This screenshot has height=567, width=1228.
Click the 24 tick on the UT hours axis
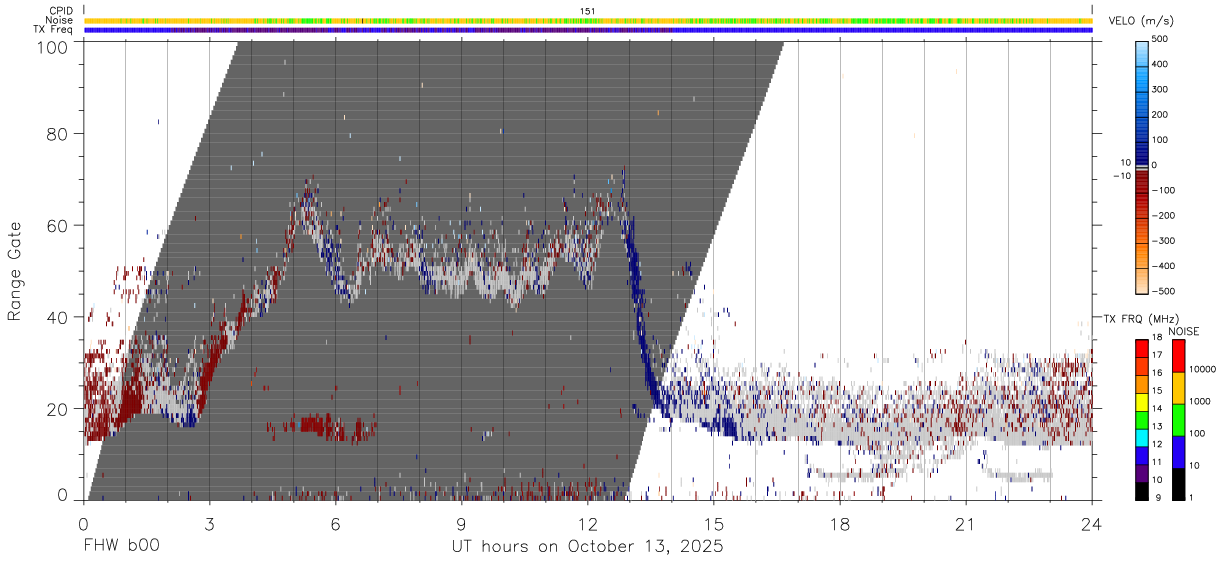tap(1091, 523)
